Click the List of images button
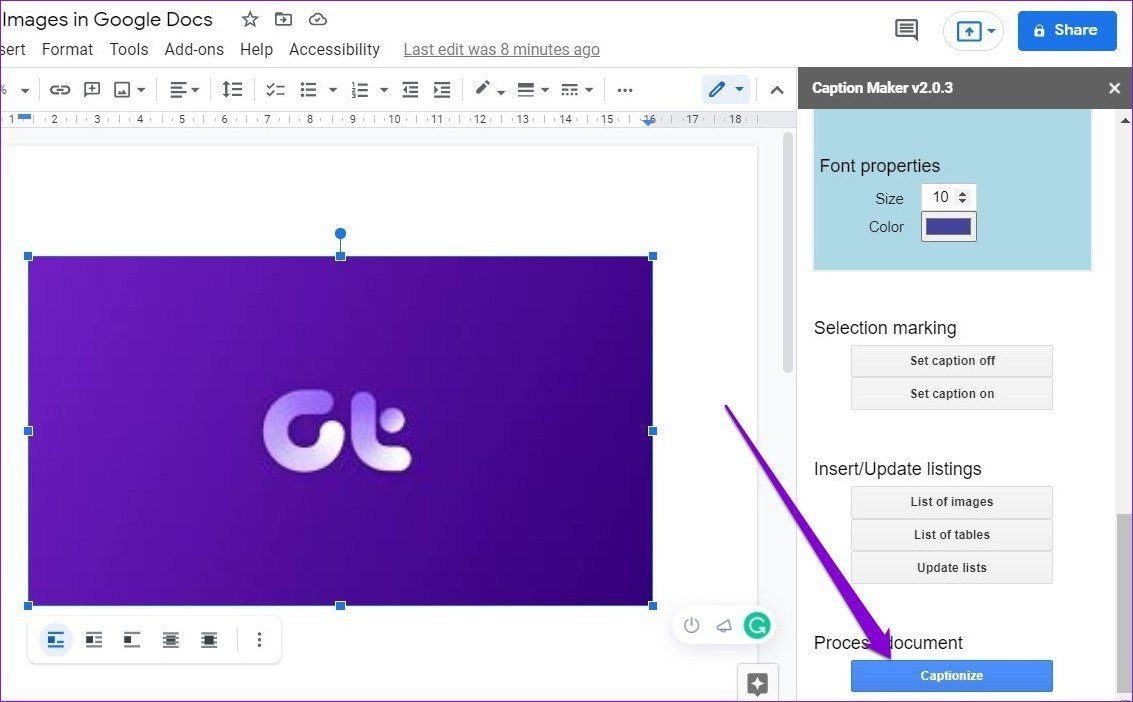Screen dimensions: 1133x702 click(x=952, y=502)
